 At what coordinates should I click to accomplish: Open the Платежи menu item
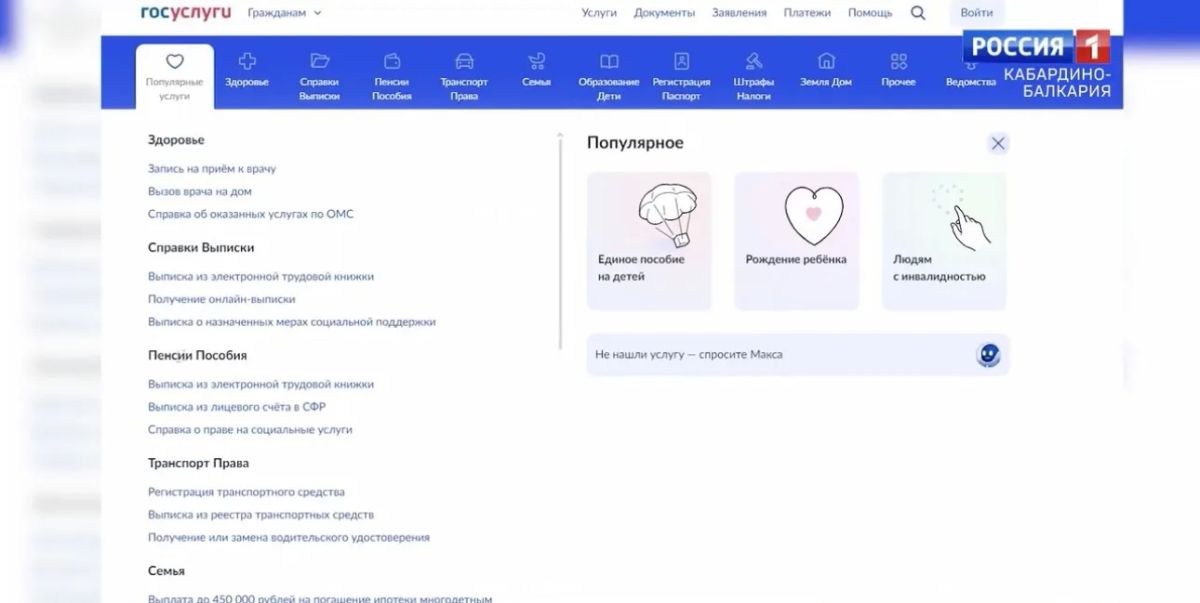pos(807,13)
